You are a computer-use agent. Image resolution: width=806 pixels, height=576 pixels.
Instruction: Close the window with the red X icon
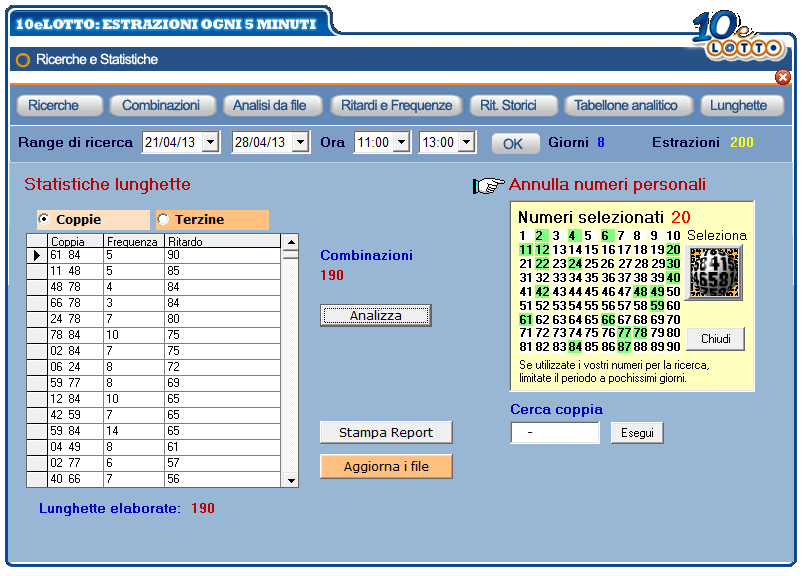pyautogui.click(x=782, y=77)
